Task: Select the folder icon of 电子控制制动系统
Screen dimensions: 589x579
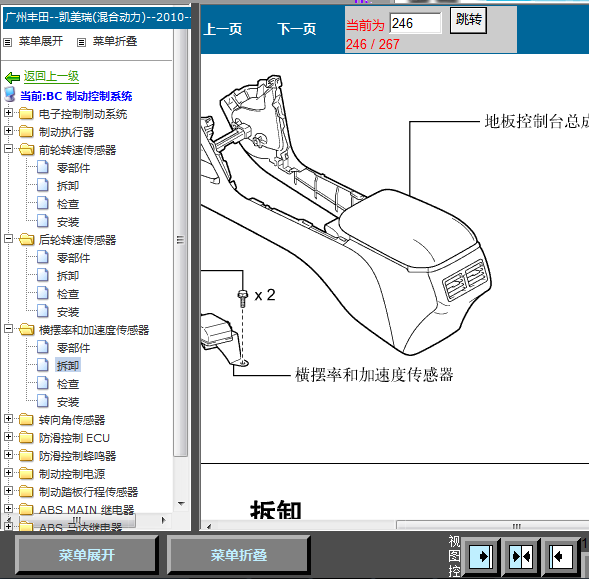Action: [26, 113]
